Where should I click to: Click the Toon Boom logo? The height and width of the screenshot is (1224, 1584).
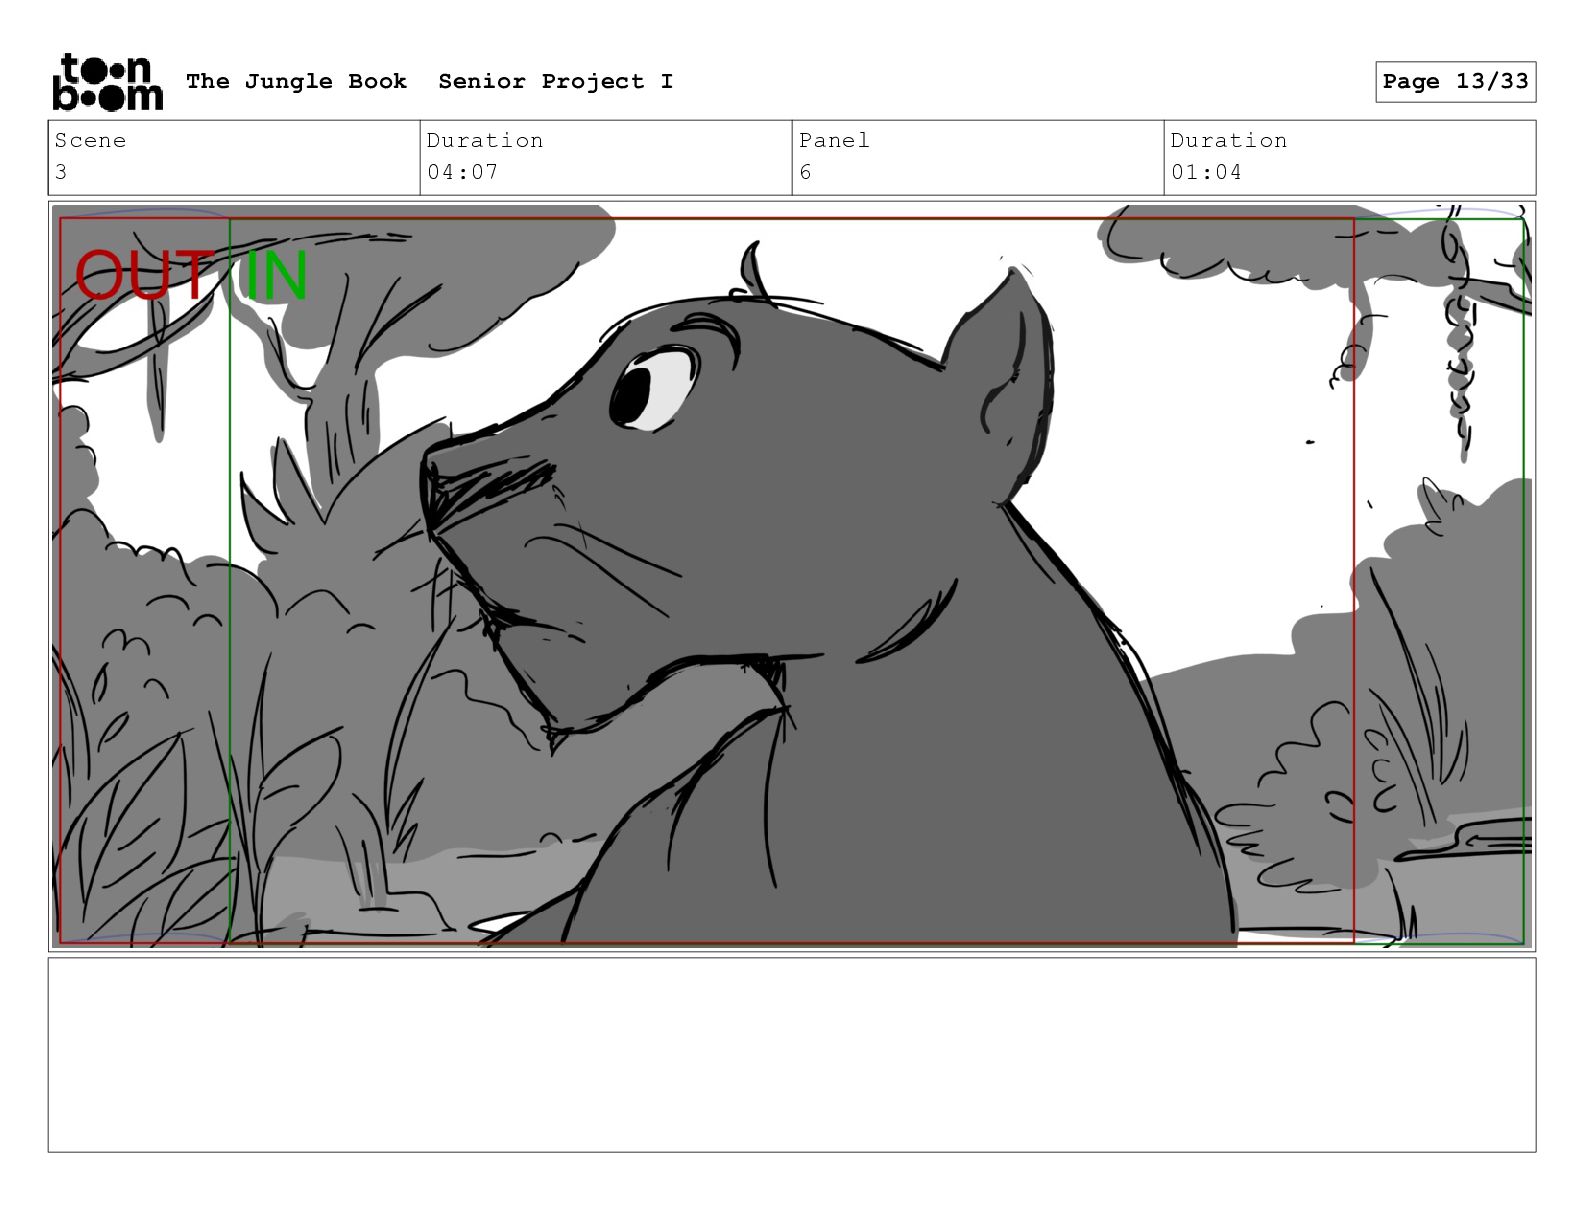coord(107,82)
